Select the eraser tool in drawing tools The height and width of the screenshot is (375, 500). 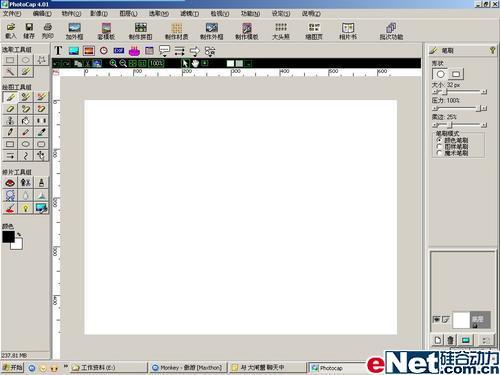(10, 109)
